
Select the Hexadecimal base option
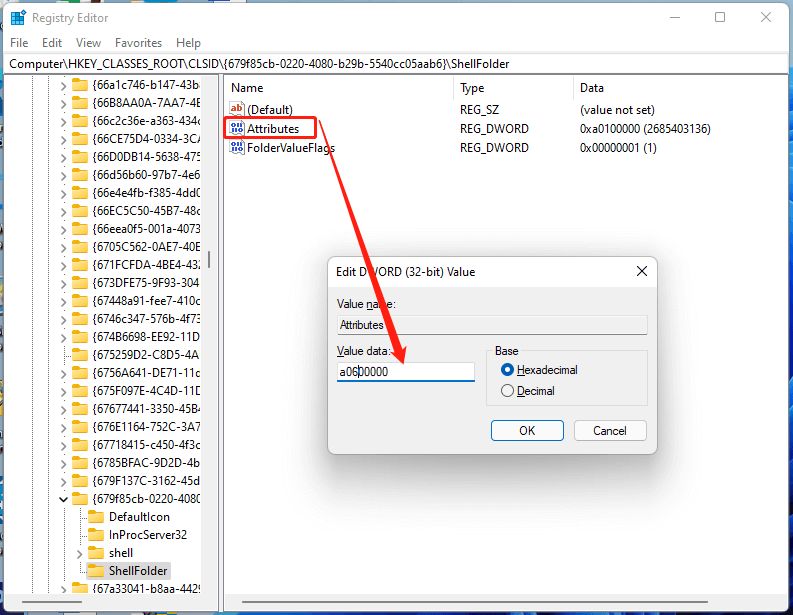(x=507, y=370)
